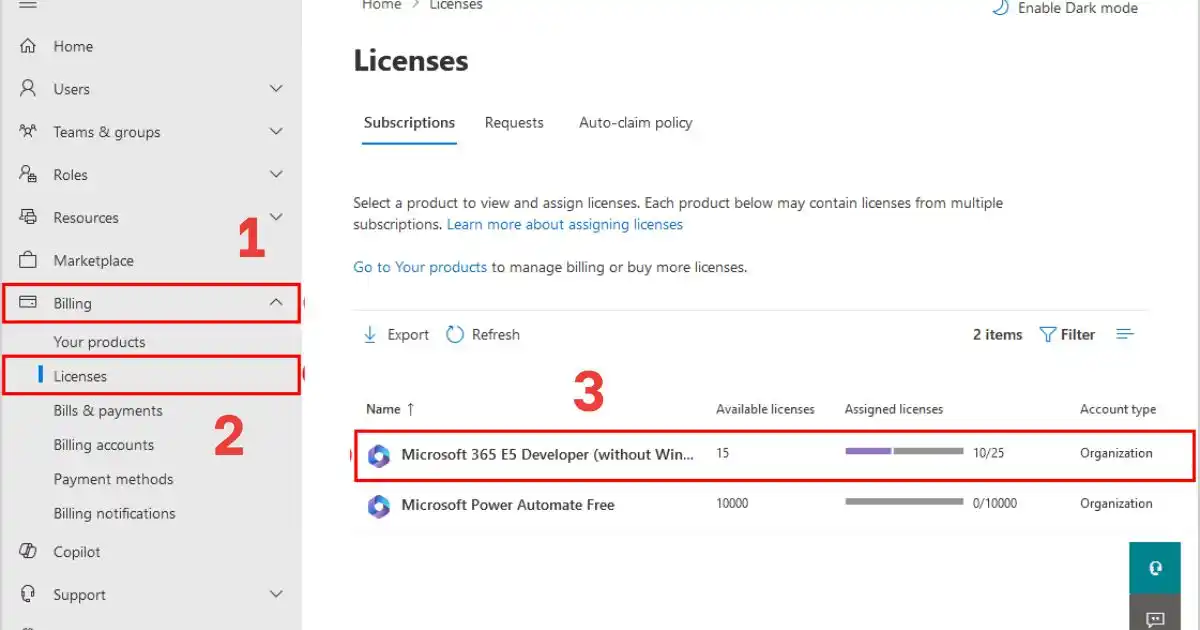Click the Marketplace bag icon

(28, 260)
